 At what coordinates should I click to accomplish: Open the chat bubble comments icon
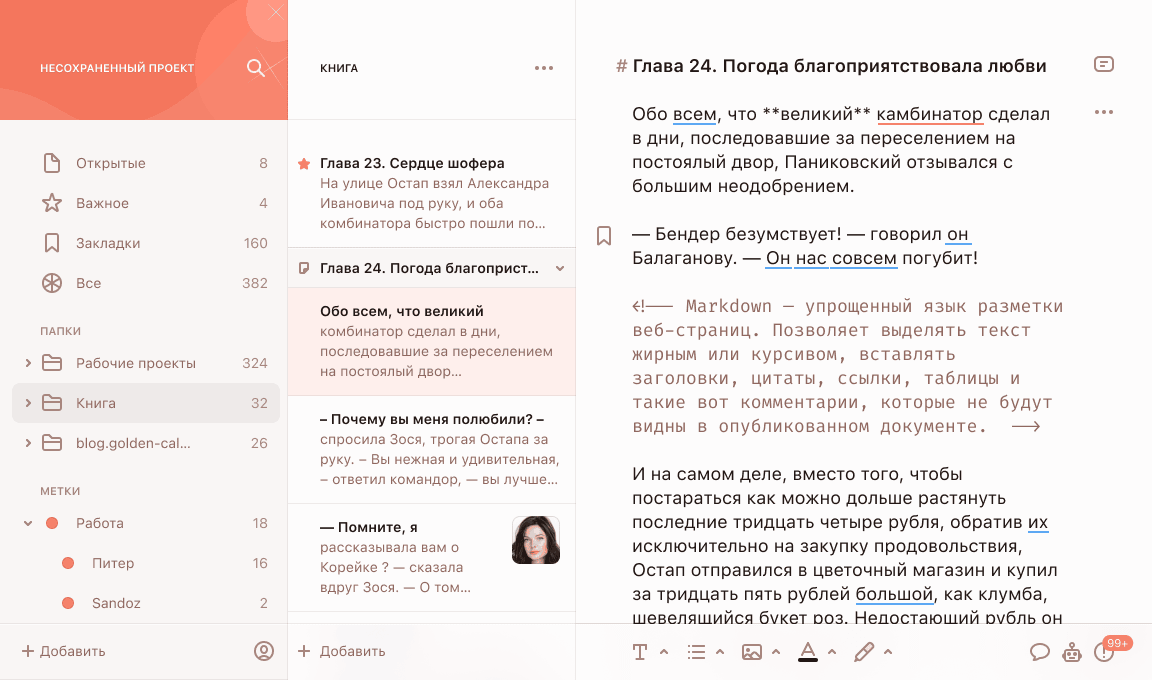pos(1040,652)
